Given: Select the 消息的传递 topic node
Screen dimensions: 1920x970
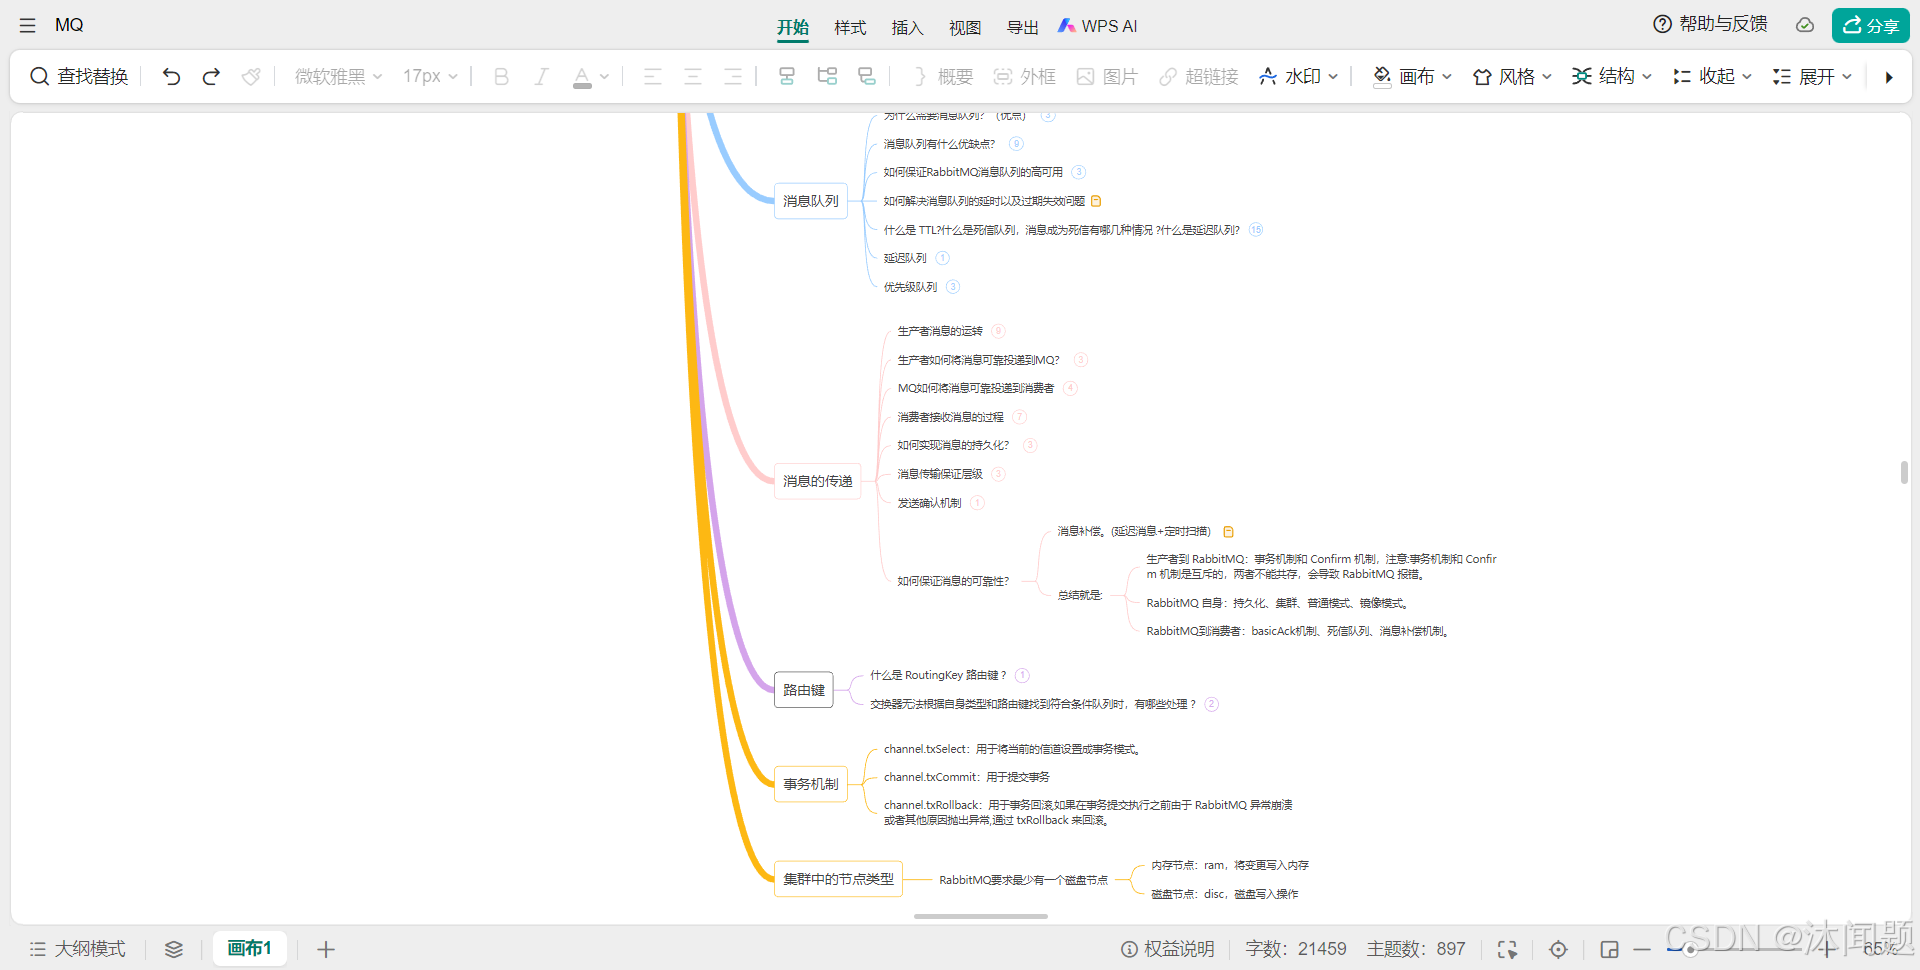Looking at the screenshot, I should coord(818,481).
